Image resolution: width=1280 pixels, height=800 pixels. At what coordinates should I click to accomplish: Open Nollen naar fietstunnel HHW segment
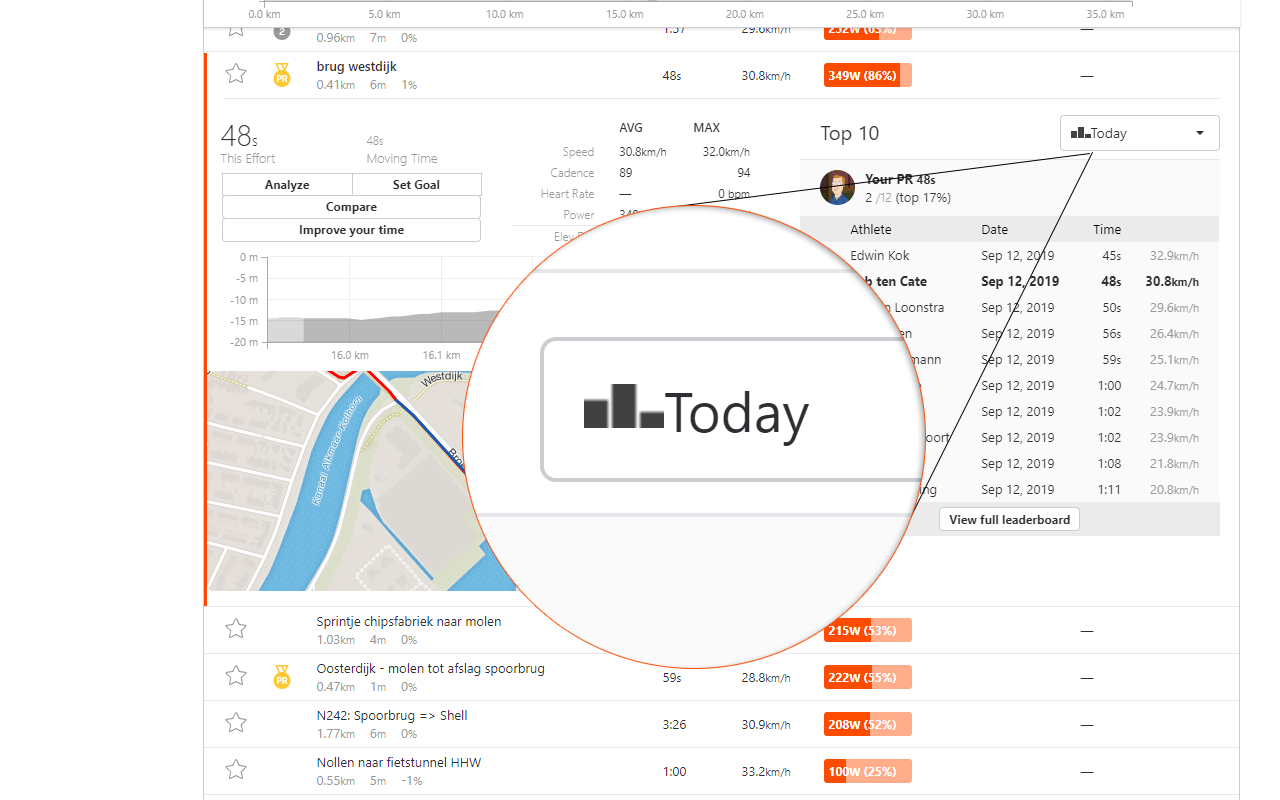399,763
